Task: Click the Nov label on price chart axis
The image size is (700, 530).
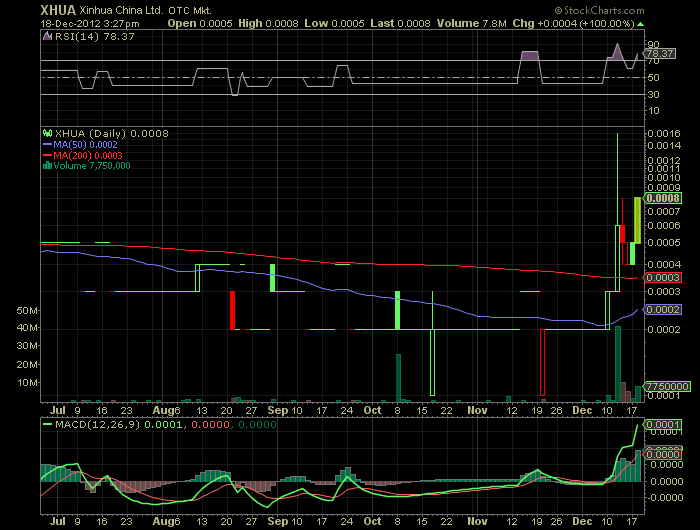Action: pyautogui.click(x=477, y=410)
